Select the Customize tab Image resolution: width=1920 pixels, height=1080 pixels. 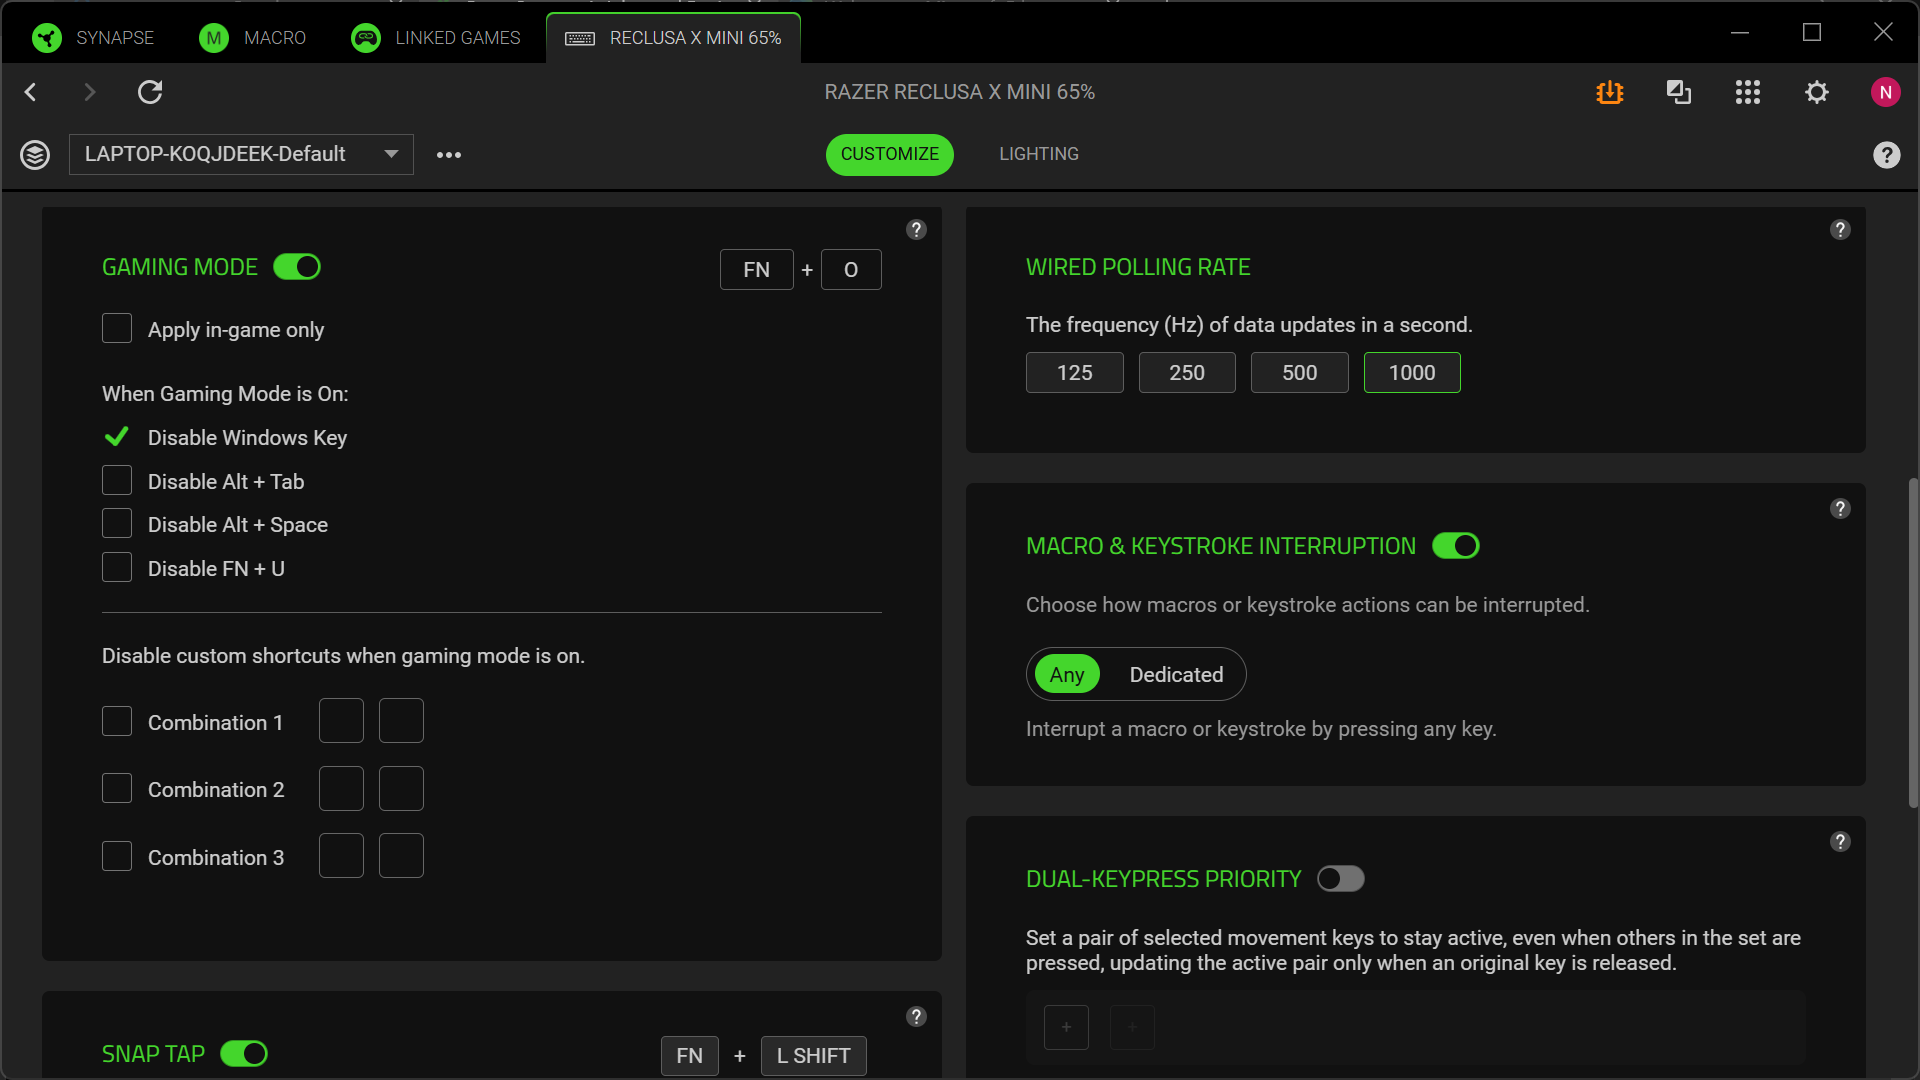click(x=890, y=154)
